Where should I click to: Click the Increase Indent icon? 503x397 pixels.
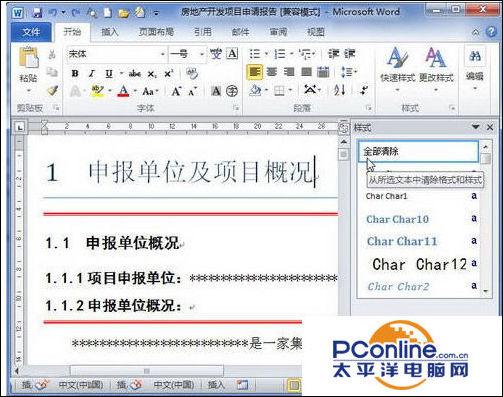(350, 54)
